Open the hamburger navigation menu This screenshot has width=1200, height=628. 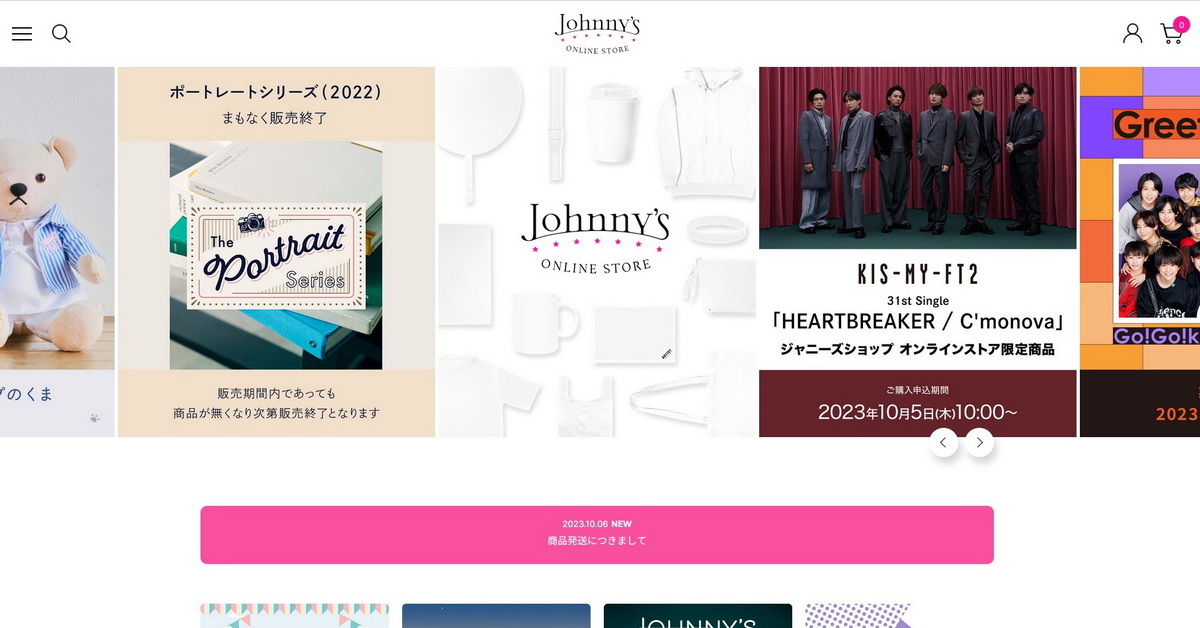(x=22, y=34)
